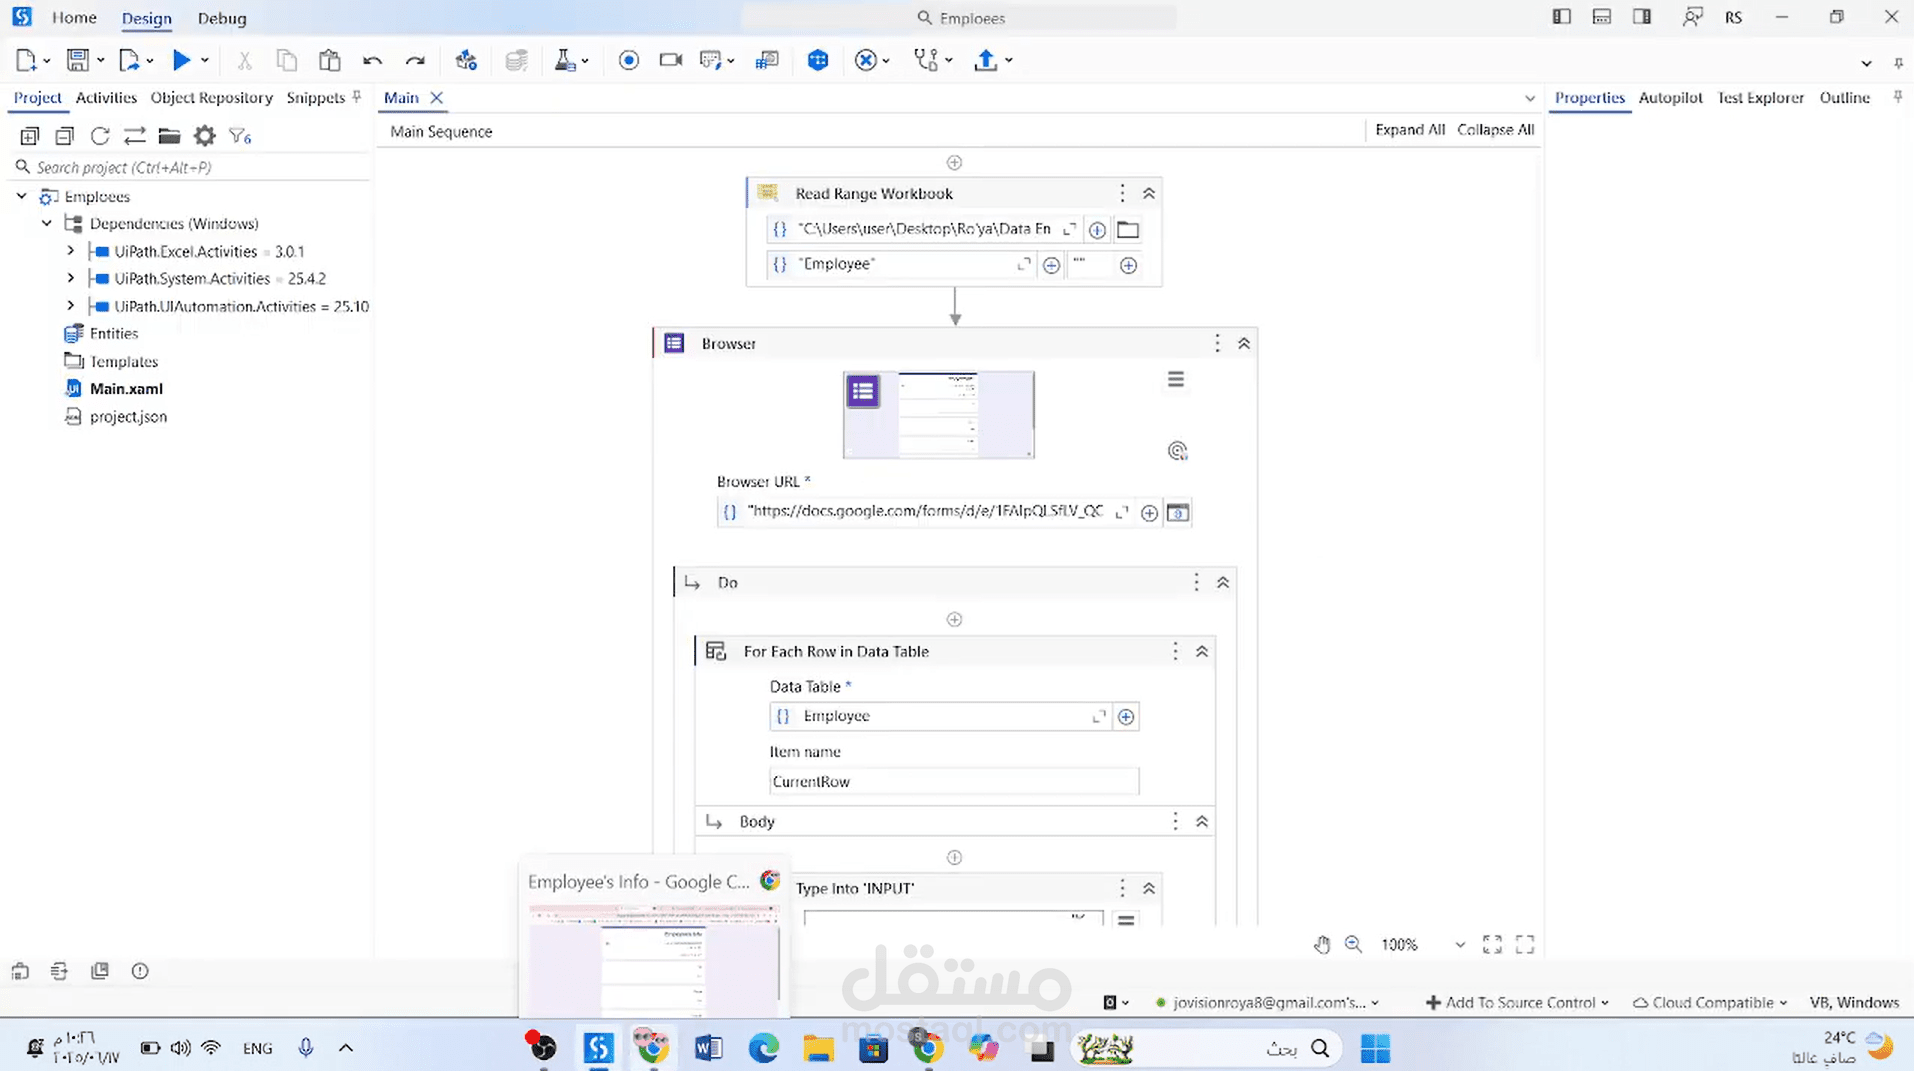Click the Microsoft Edge taskbar icon
The height and width of the screenshot is (1071, 1914).
[764, 1048]
